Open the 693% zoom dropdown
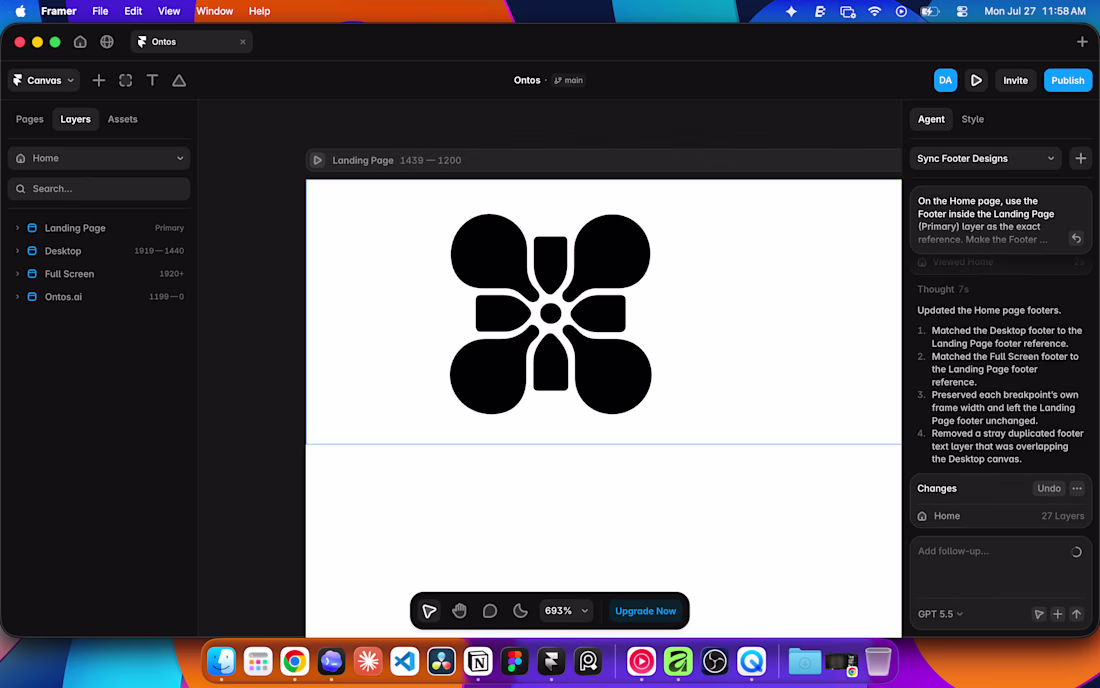The width and height of the screenshot is (1100, 688). pyautogui.click(x=566, y=611)
